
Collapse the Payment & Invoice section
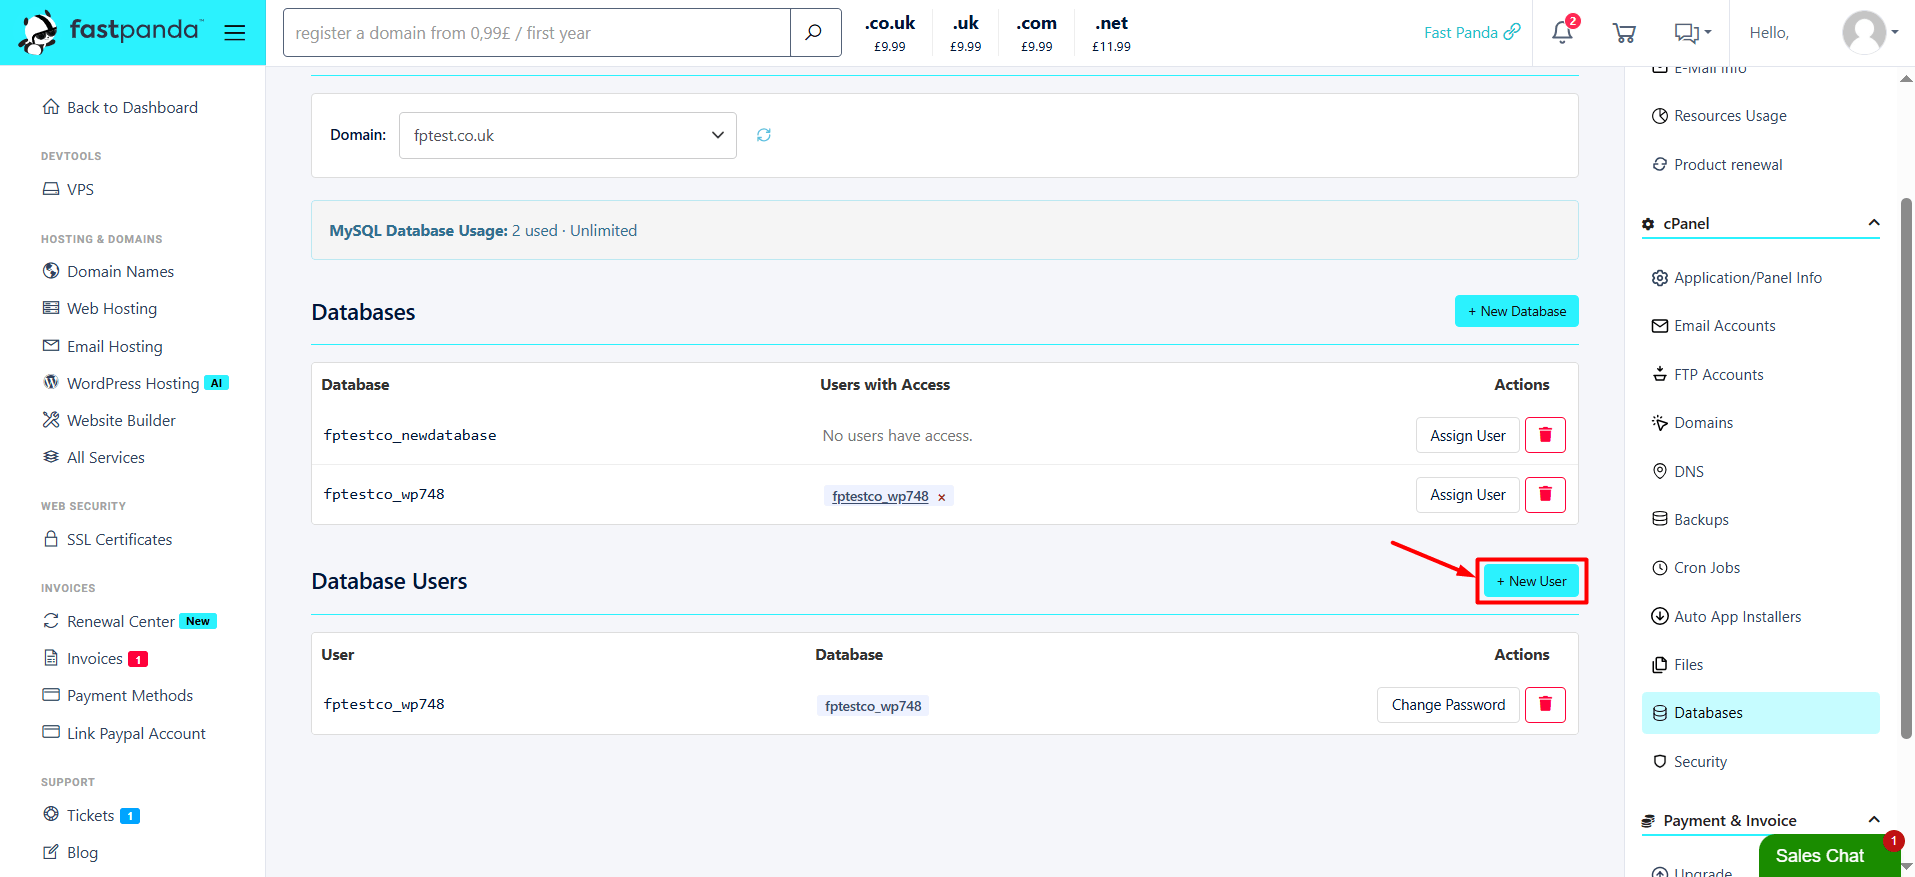click(x=1874, y=820)
